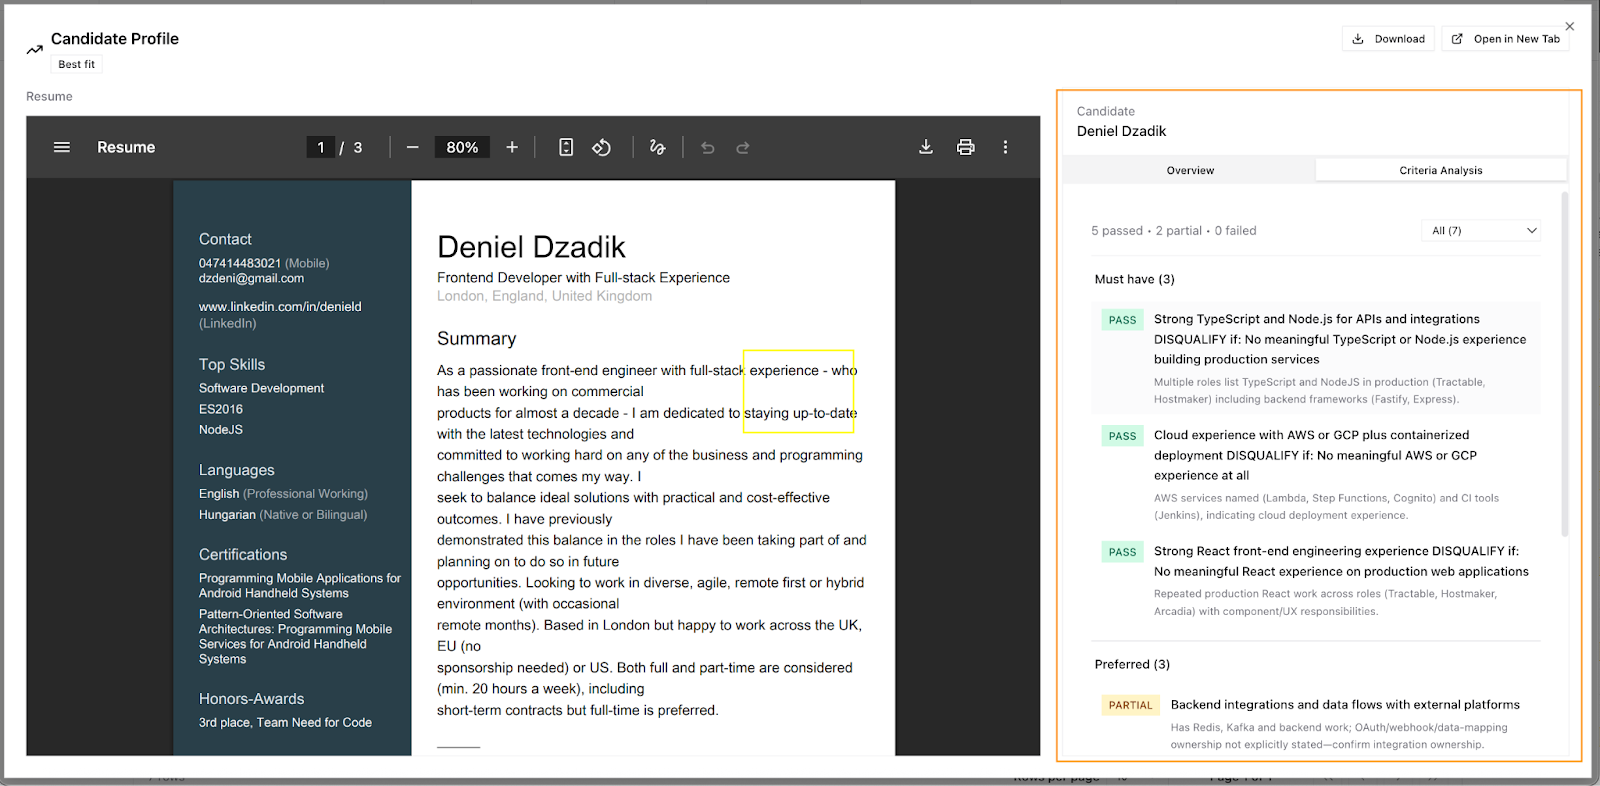Open more actions in PDF toolbar
Screen dimensions: 1600x786
click(x=1005, y=147)
